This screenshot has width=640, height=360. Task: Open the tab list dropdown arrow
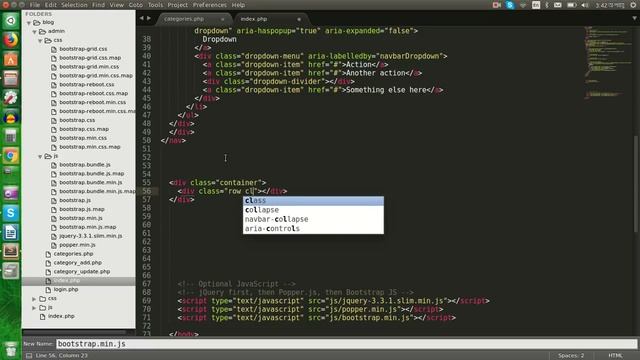[634, 18]
